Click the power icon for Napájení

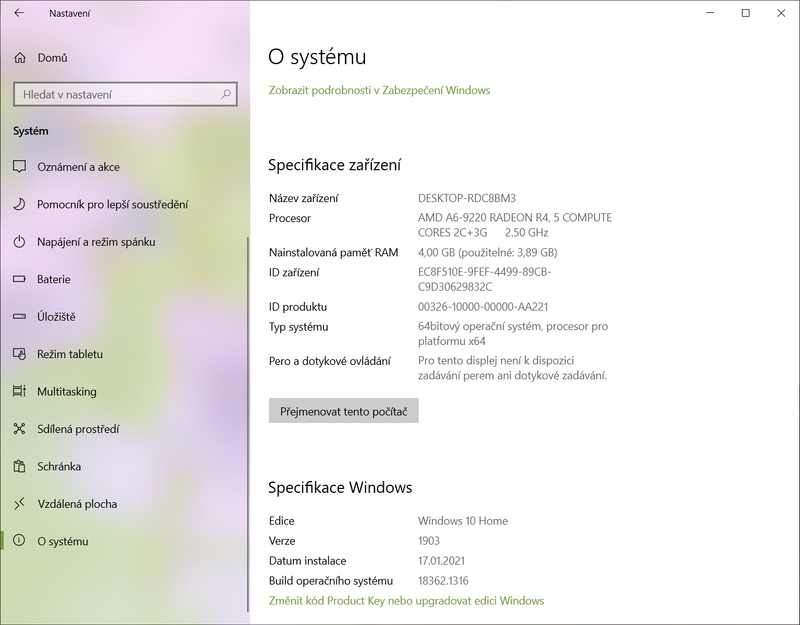click(x=19, y=242)
